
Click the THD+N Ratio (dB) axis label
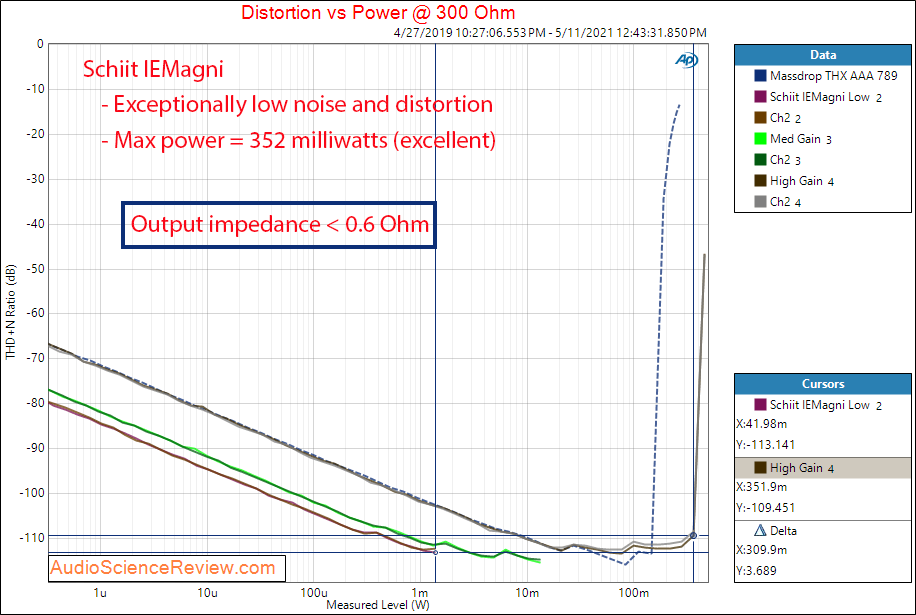coord(11,312)
